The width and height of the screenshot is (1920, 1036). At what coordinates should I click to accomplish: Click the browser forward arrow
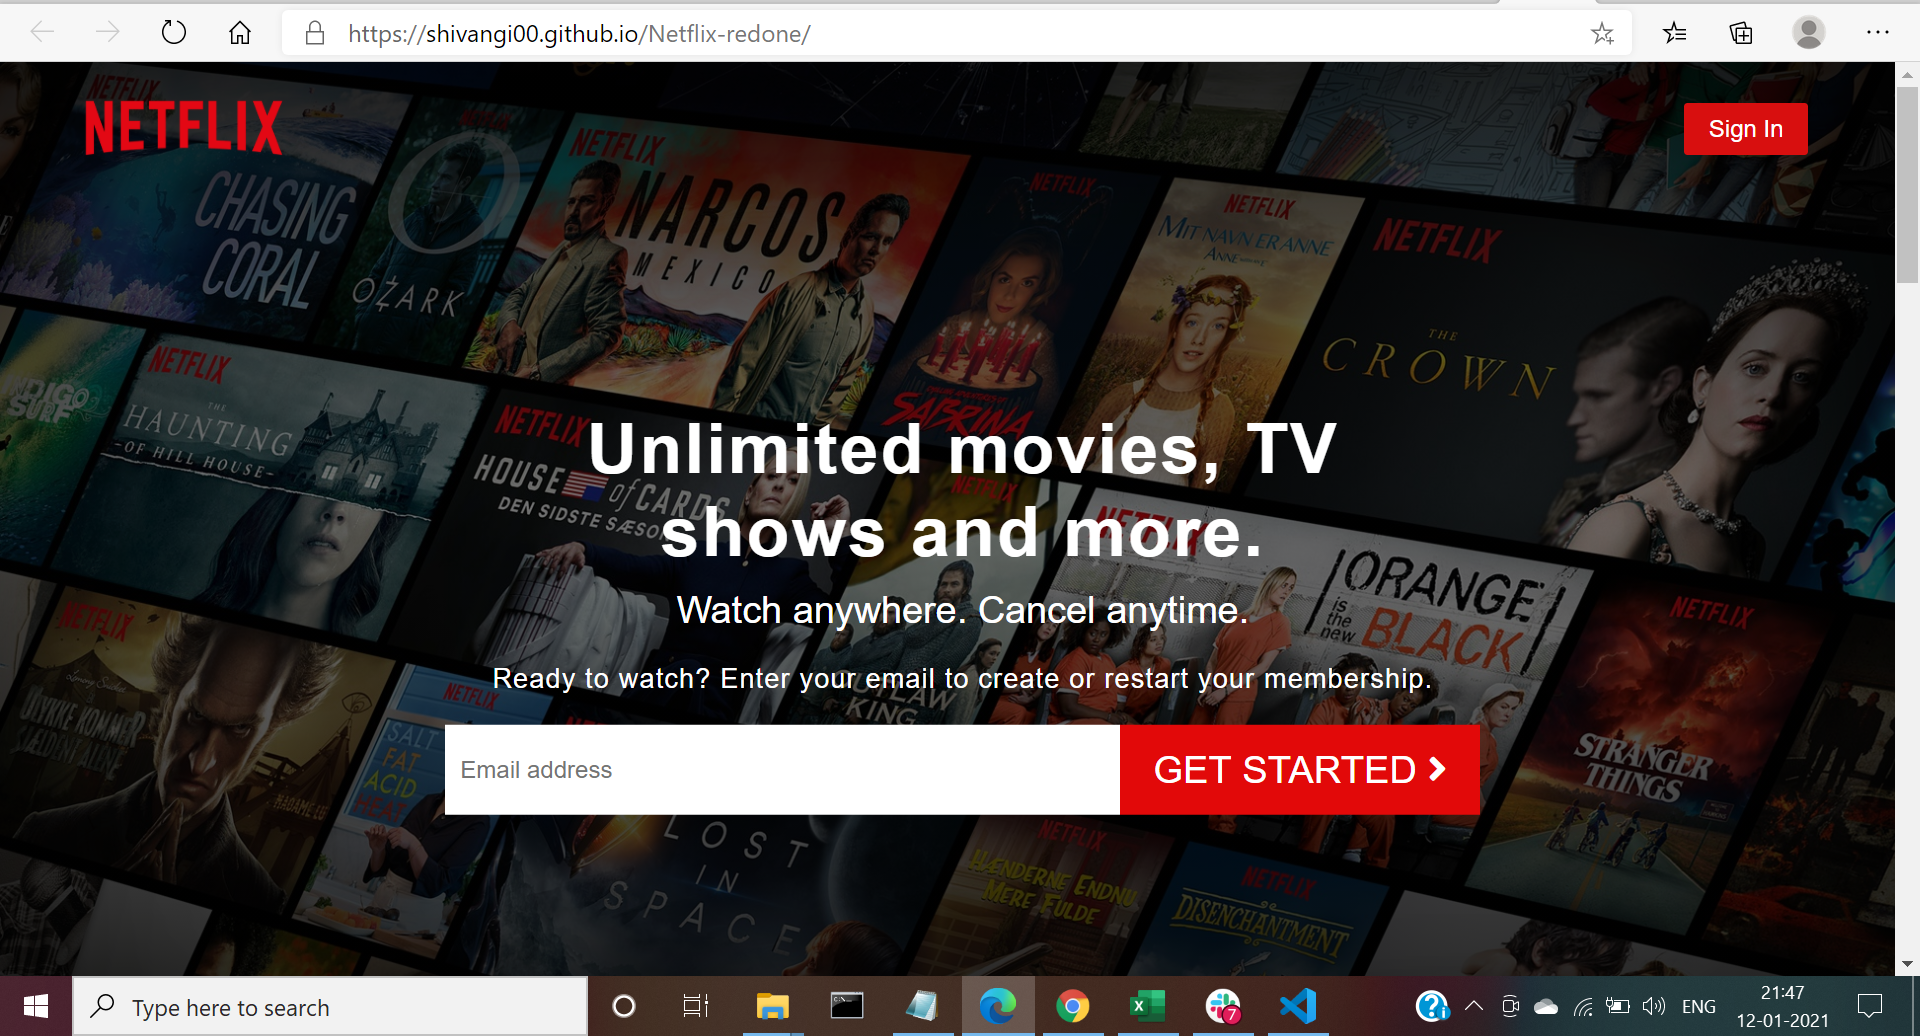point(107,33)
